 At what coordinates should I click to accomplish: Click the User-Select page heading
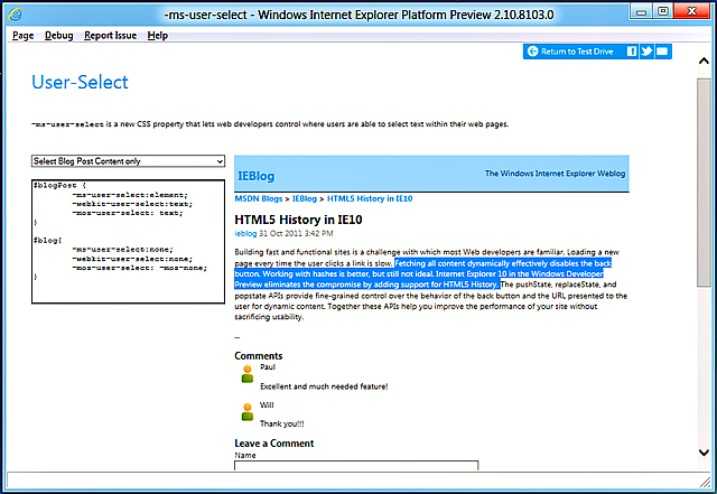(x=80, y=82)
